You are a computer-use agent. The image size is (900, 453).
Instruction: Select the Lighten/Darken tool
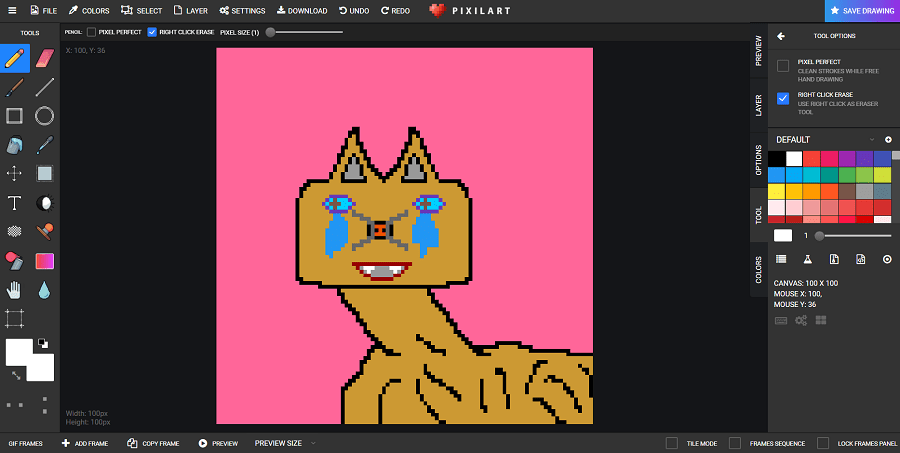[x=45, y=203]
